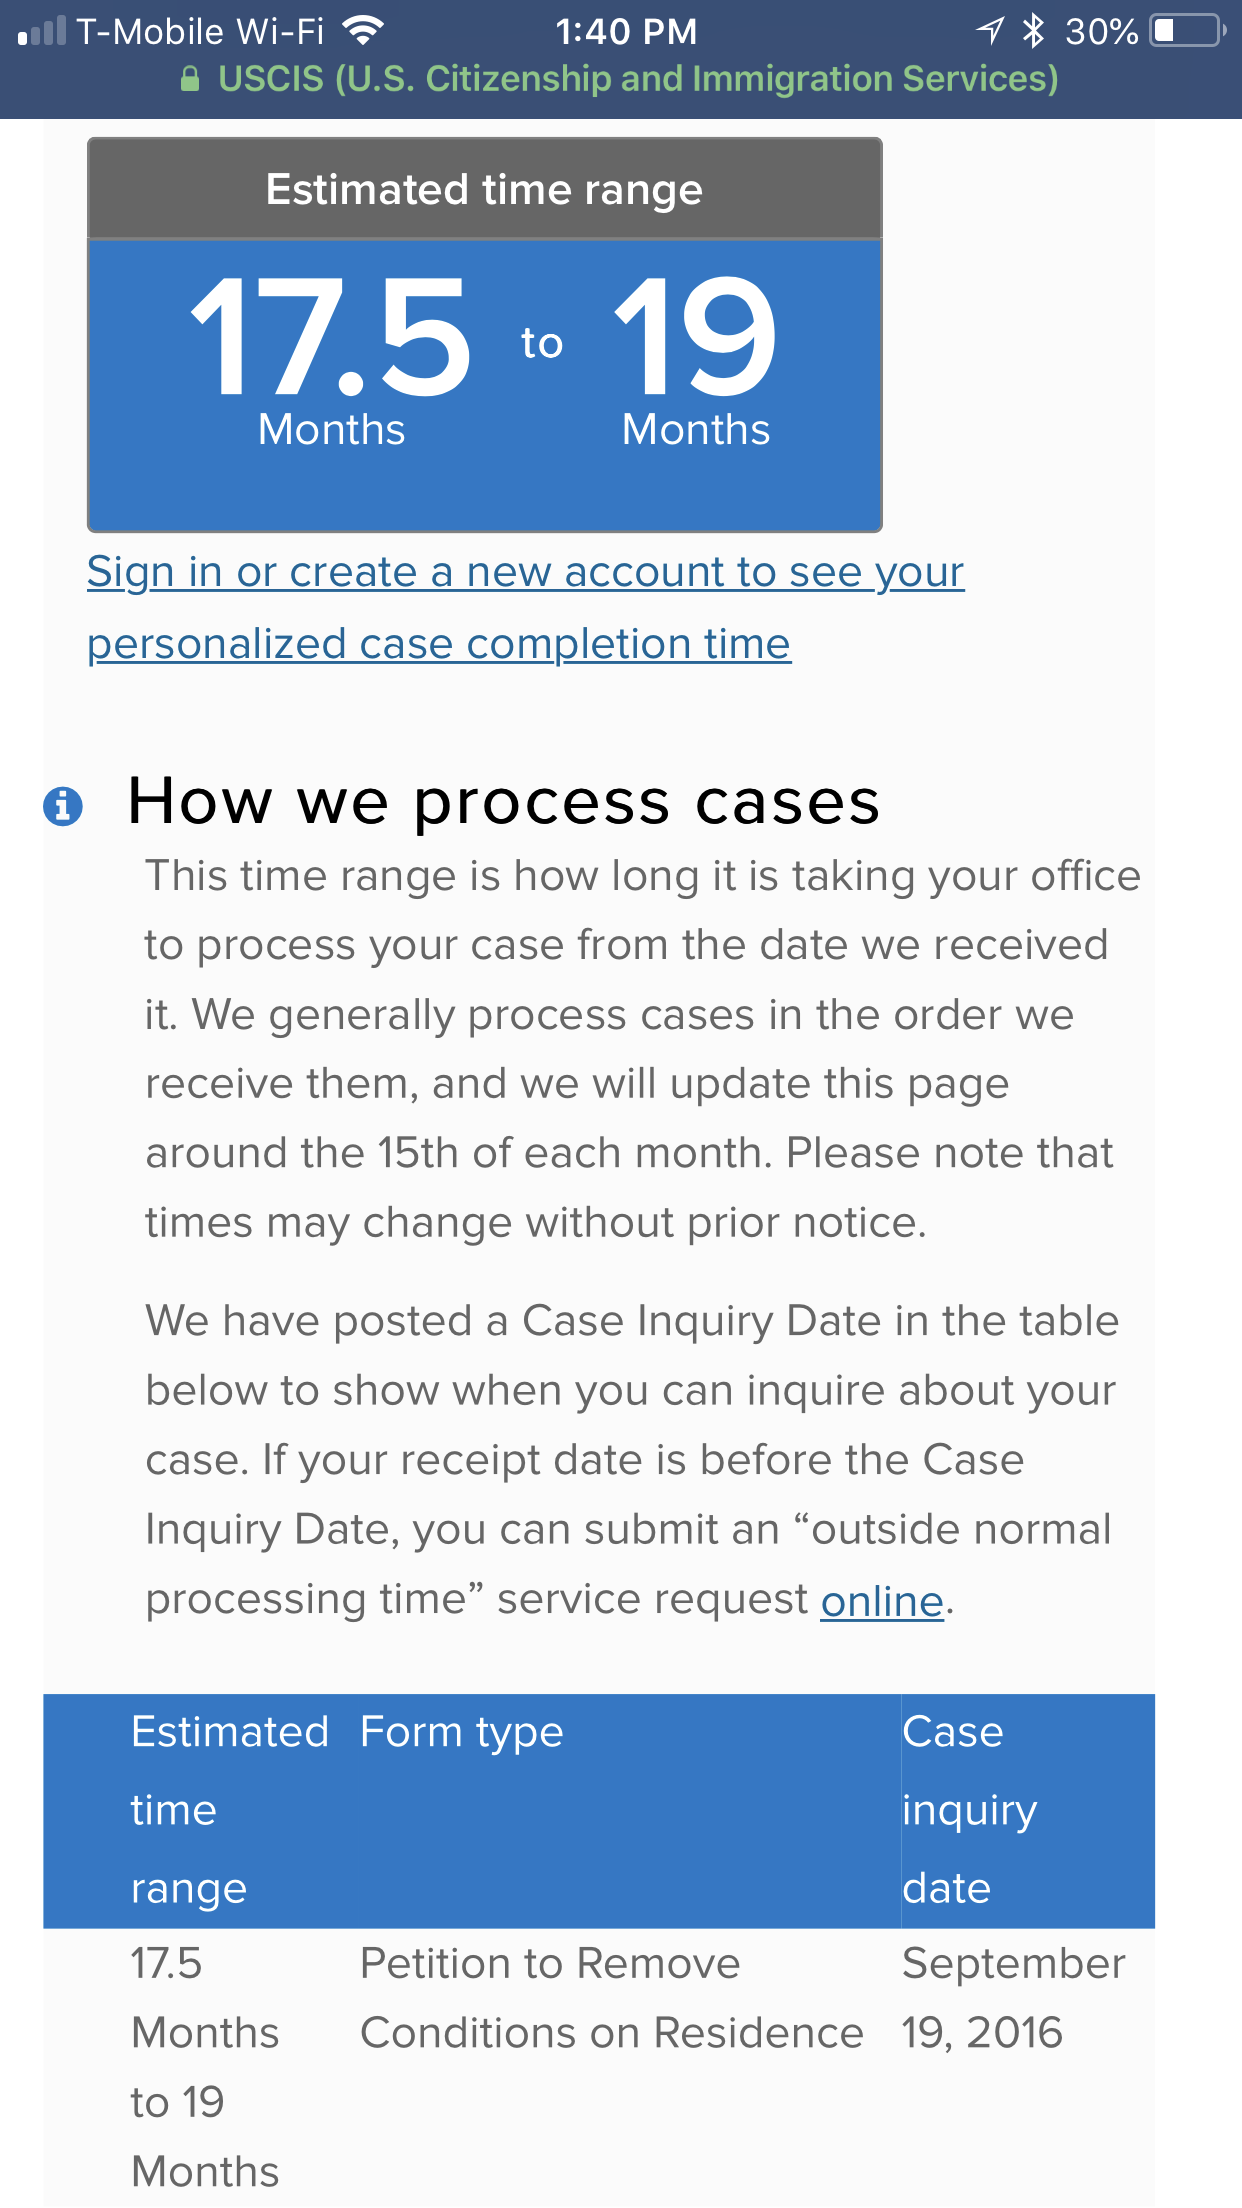Open sign in or create account link

526,608
